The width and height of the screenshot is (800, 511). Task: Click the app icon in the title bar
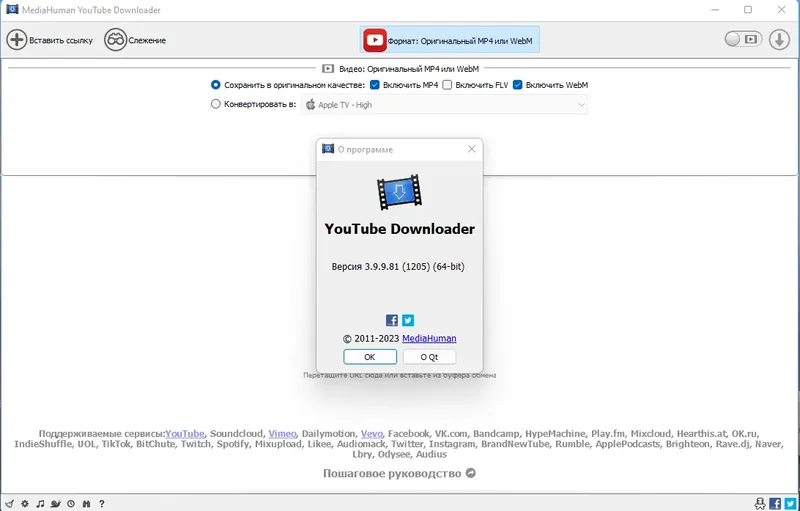(12, 9)
